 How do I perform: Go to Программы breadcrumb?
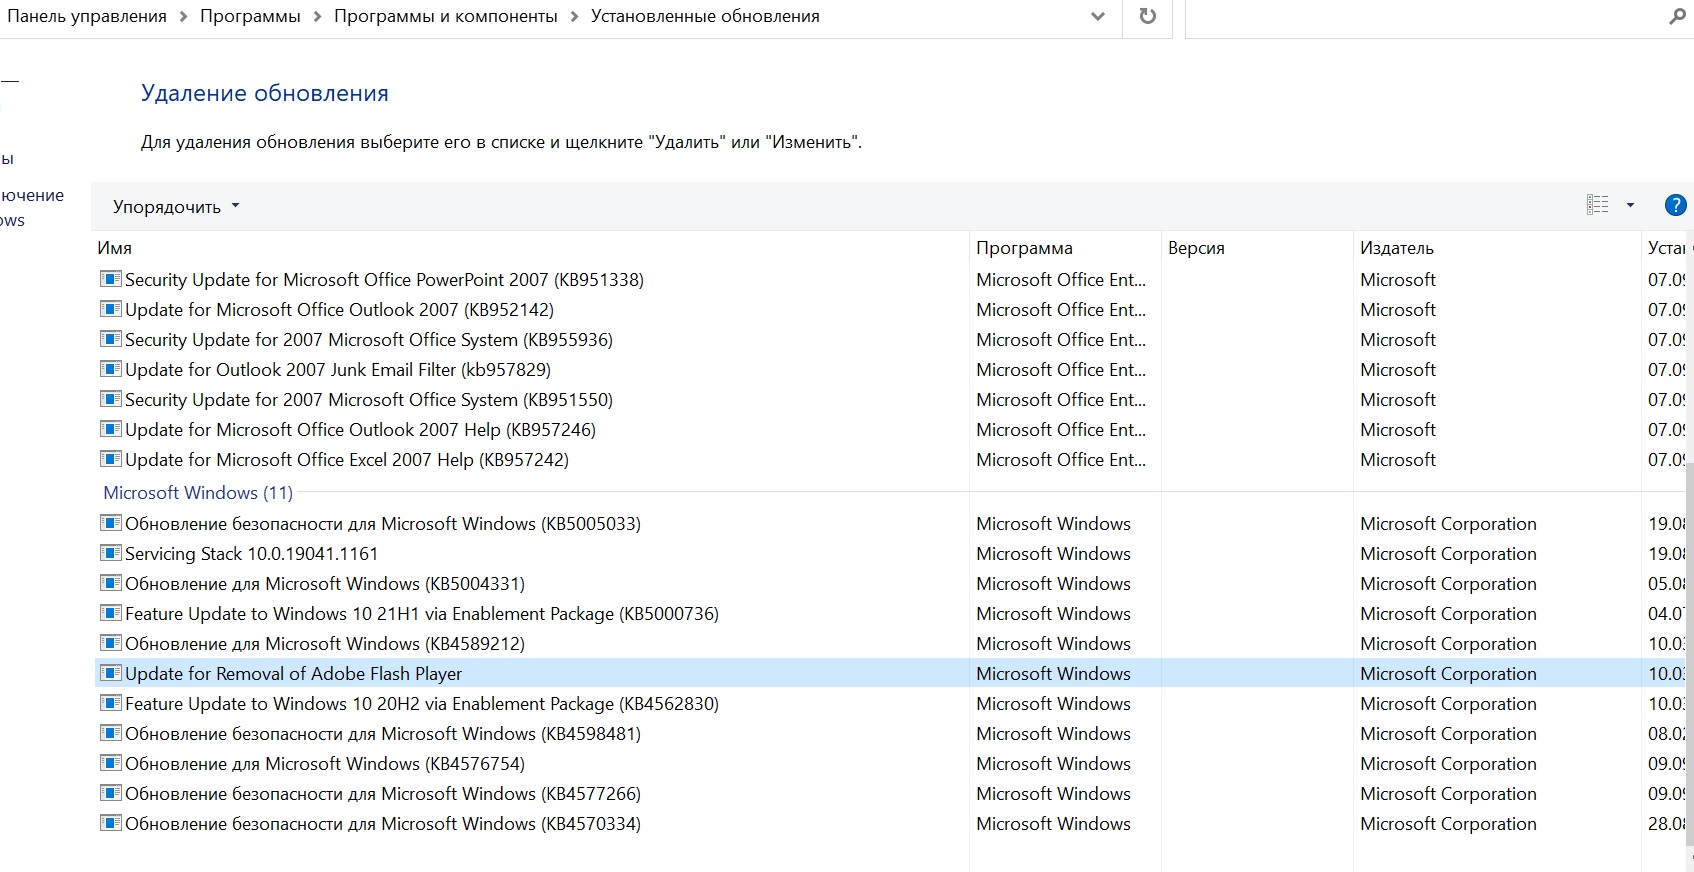[250, 16]
